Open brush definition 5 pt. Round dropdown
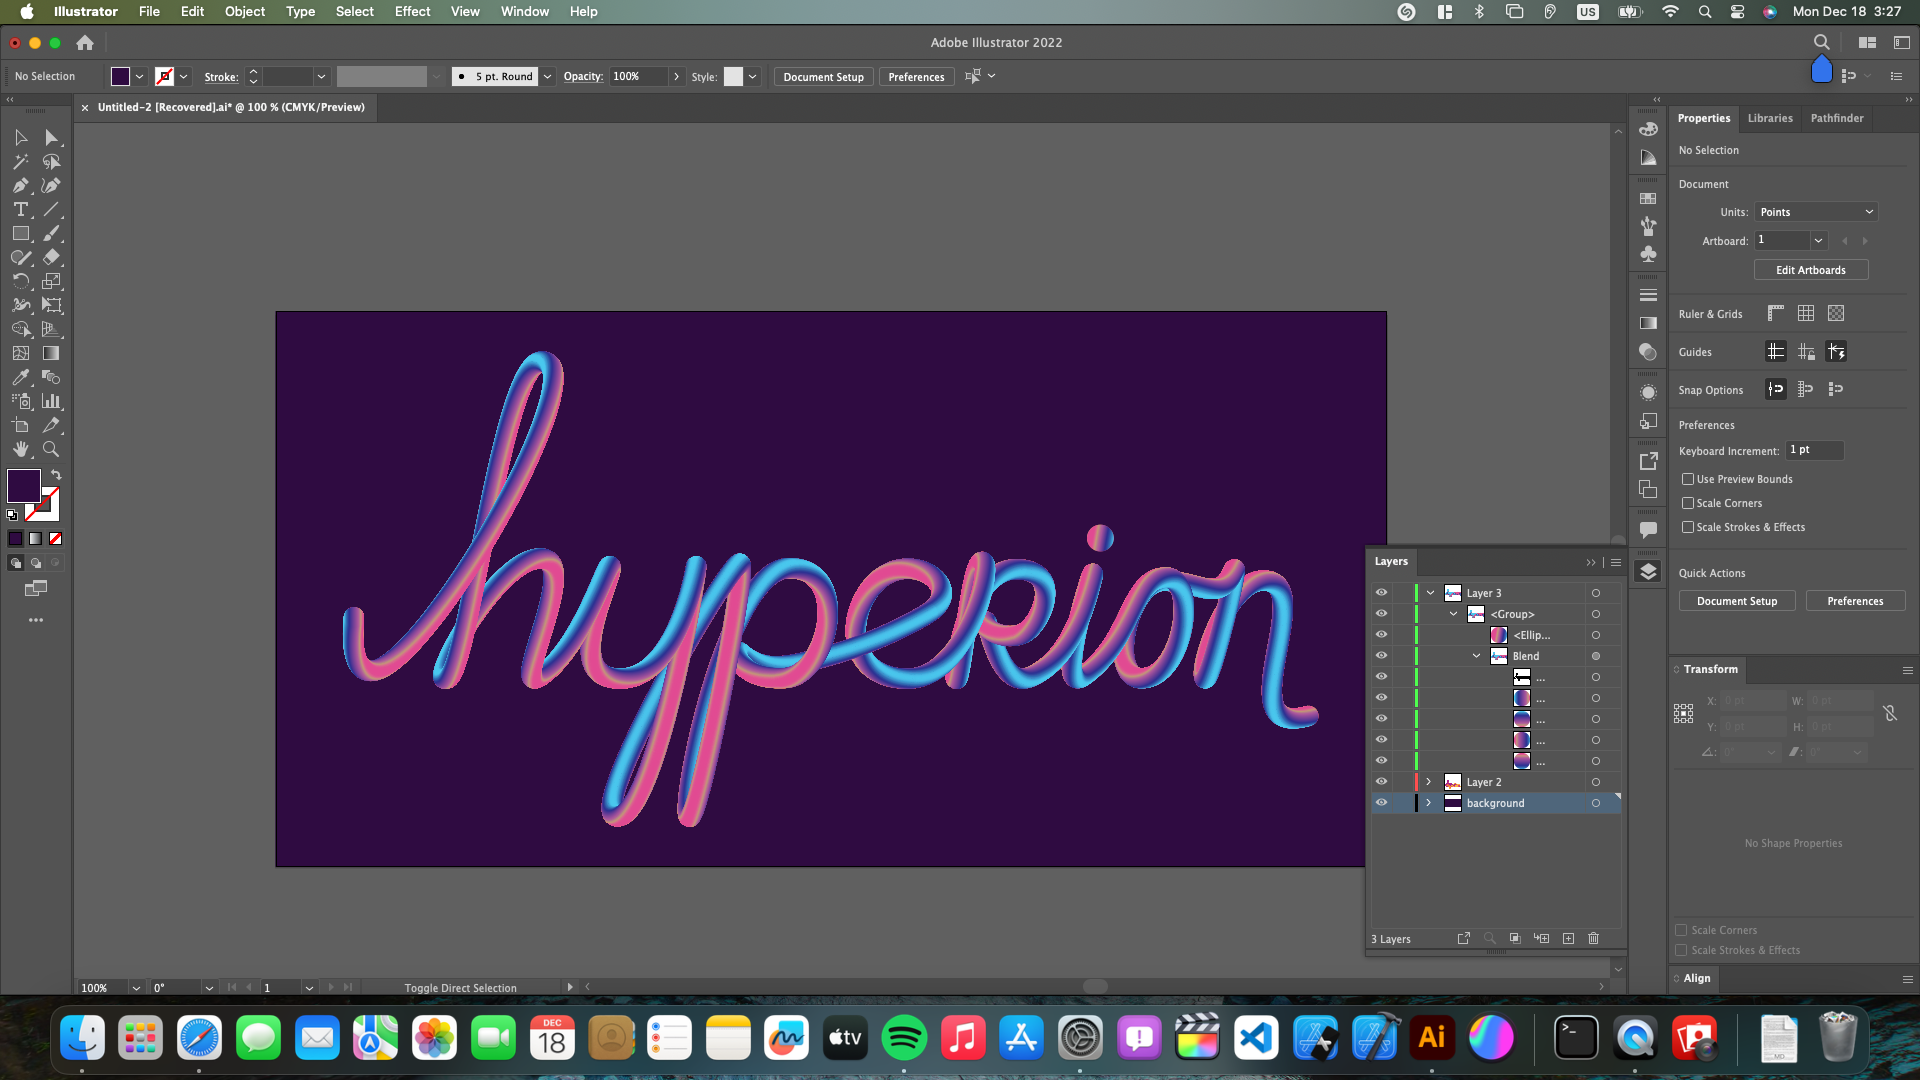This screenshot has width=1920, height=1080. coord(547,77)
